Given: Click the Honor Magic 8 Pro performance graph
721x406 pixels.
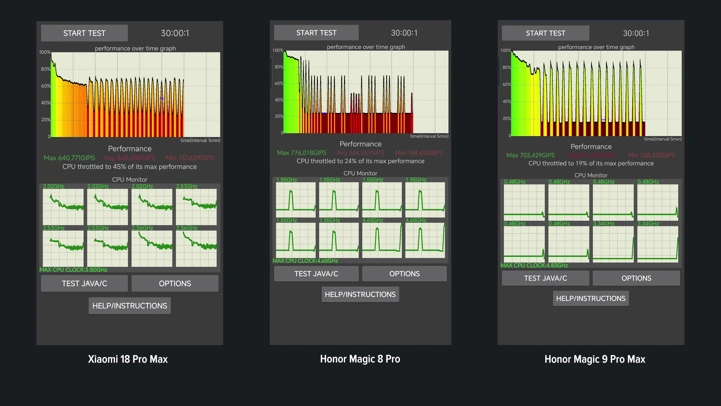Looking at the screenshot, I should (366, 92).
